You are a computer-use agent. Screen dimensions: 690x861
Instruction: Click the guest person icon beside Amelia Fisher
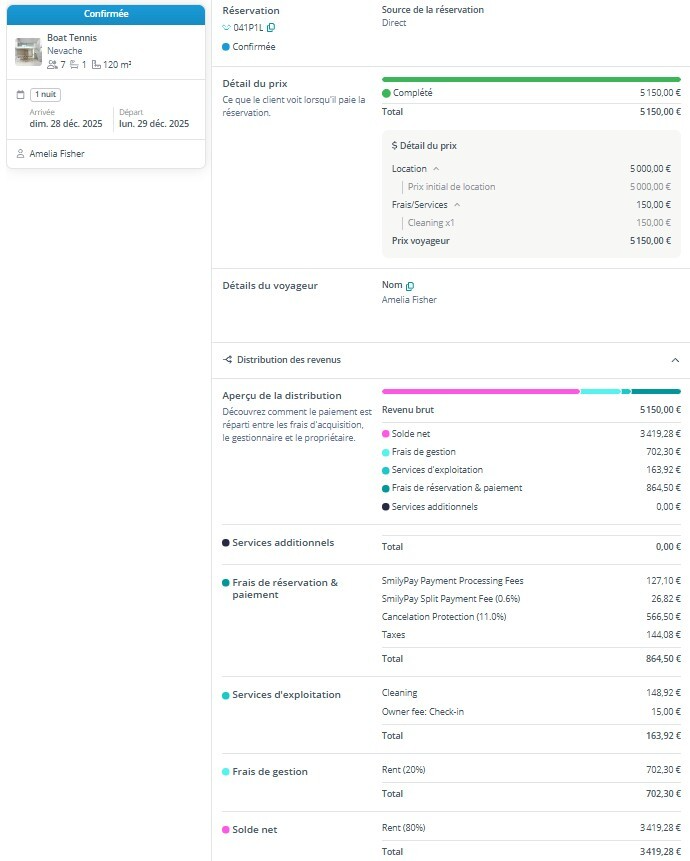tap(21, 154)
